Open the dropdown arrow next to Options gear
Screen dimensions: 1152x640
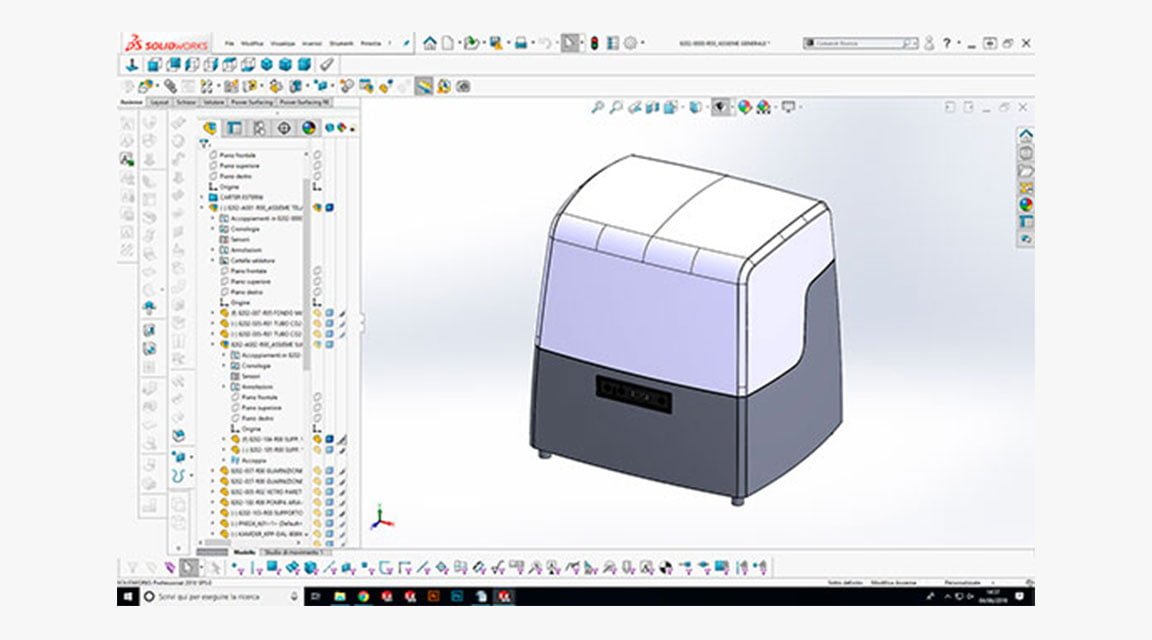(642, 43)
